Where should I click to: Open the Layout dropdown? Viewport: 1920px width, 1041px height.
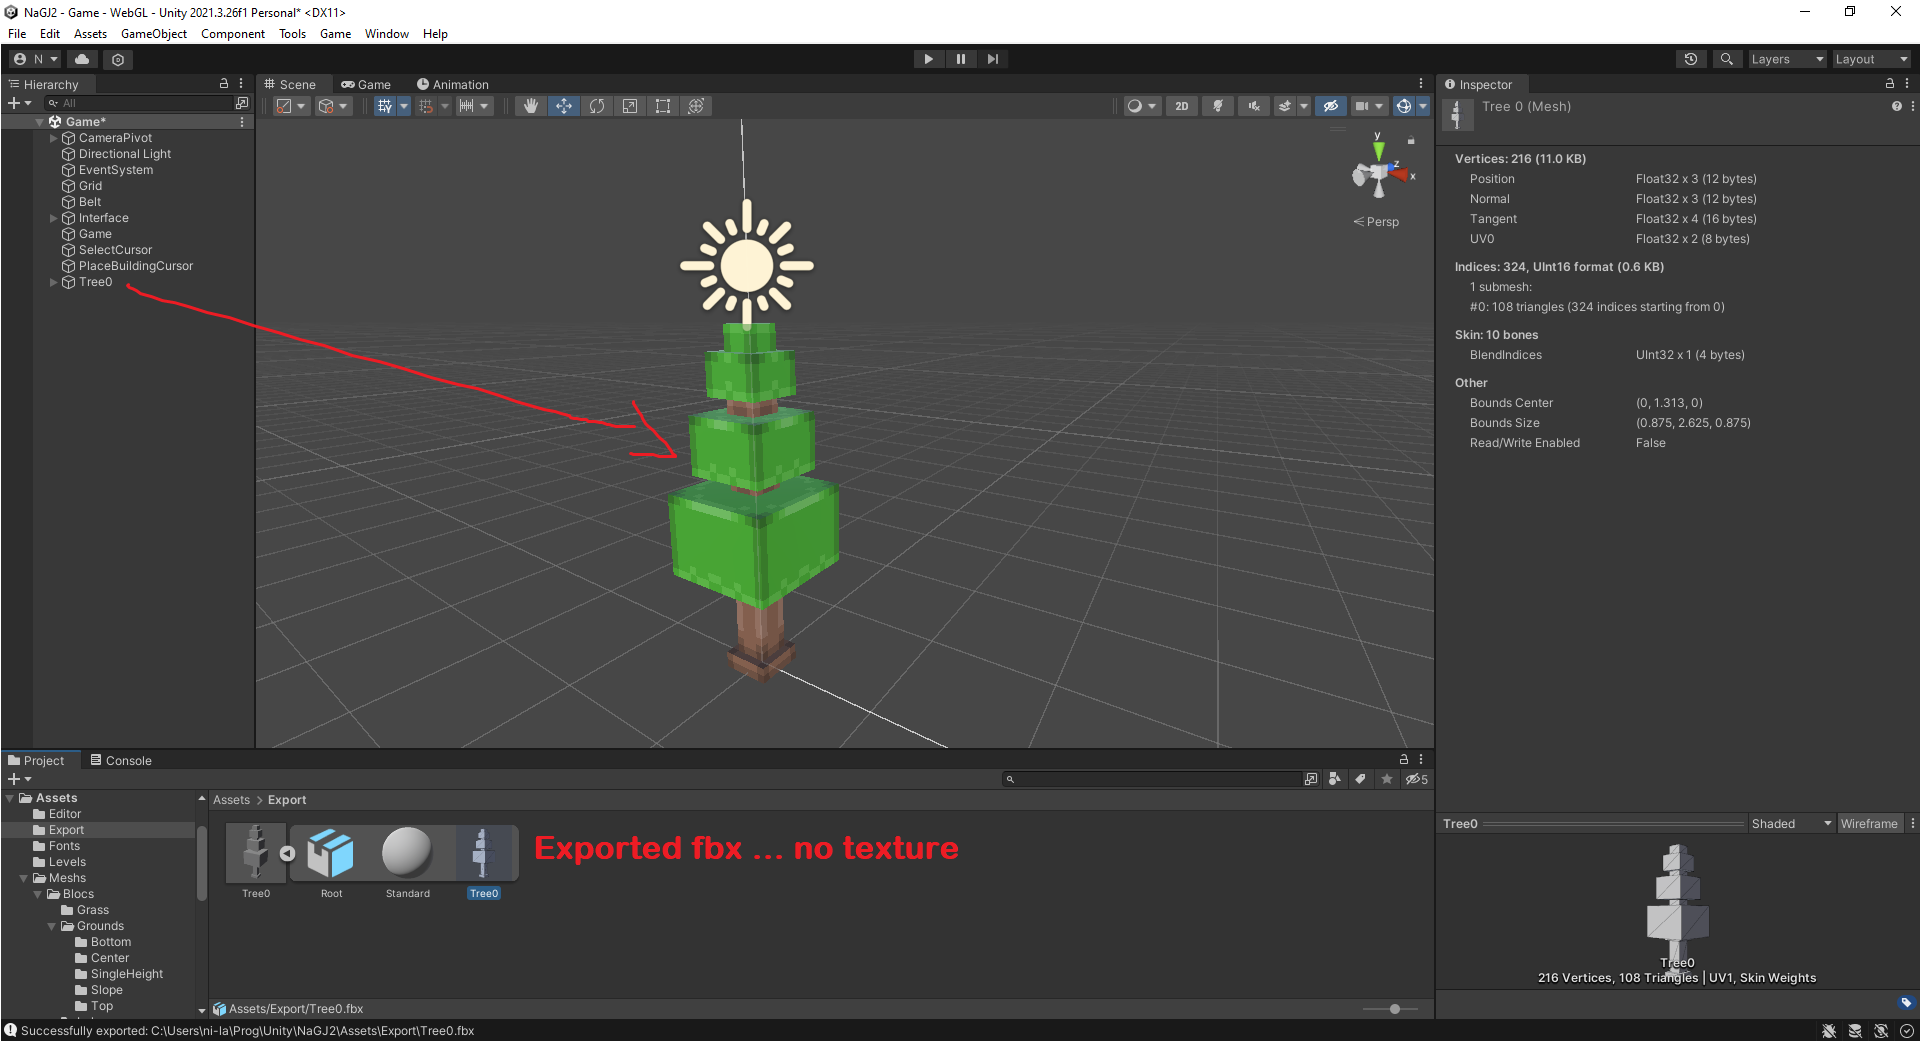1871,59
